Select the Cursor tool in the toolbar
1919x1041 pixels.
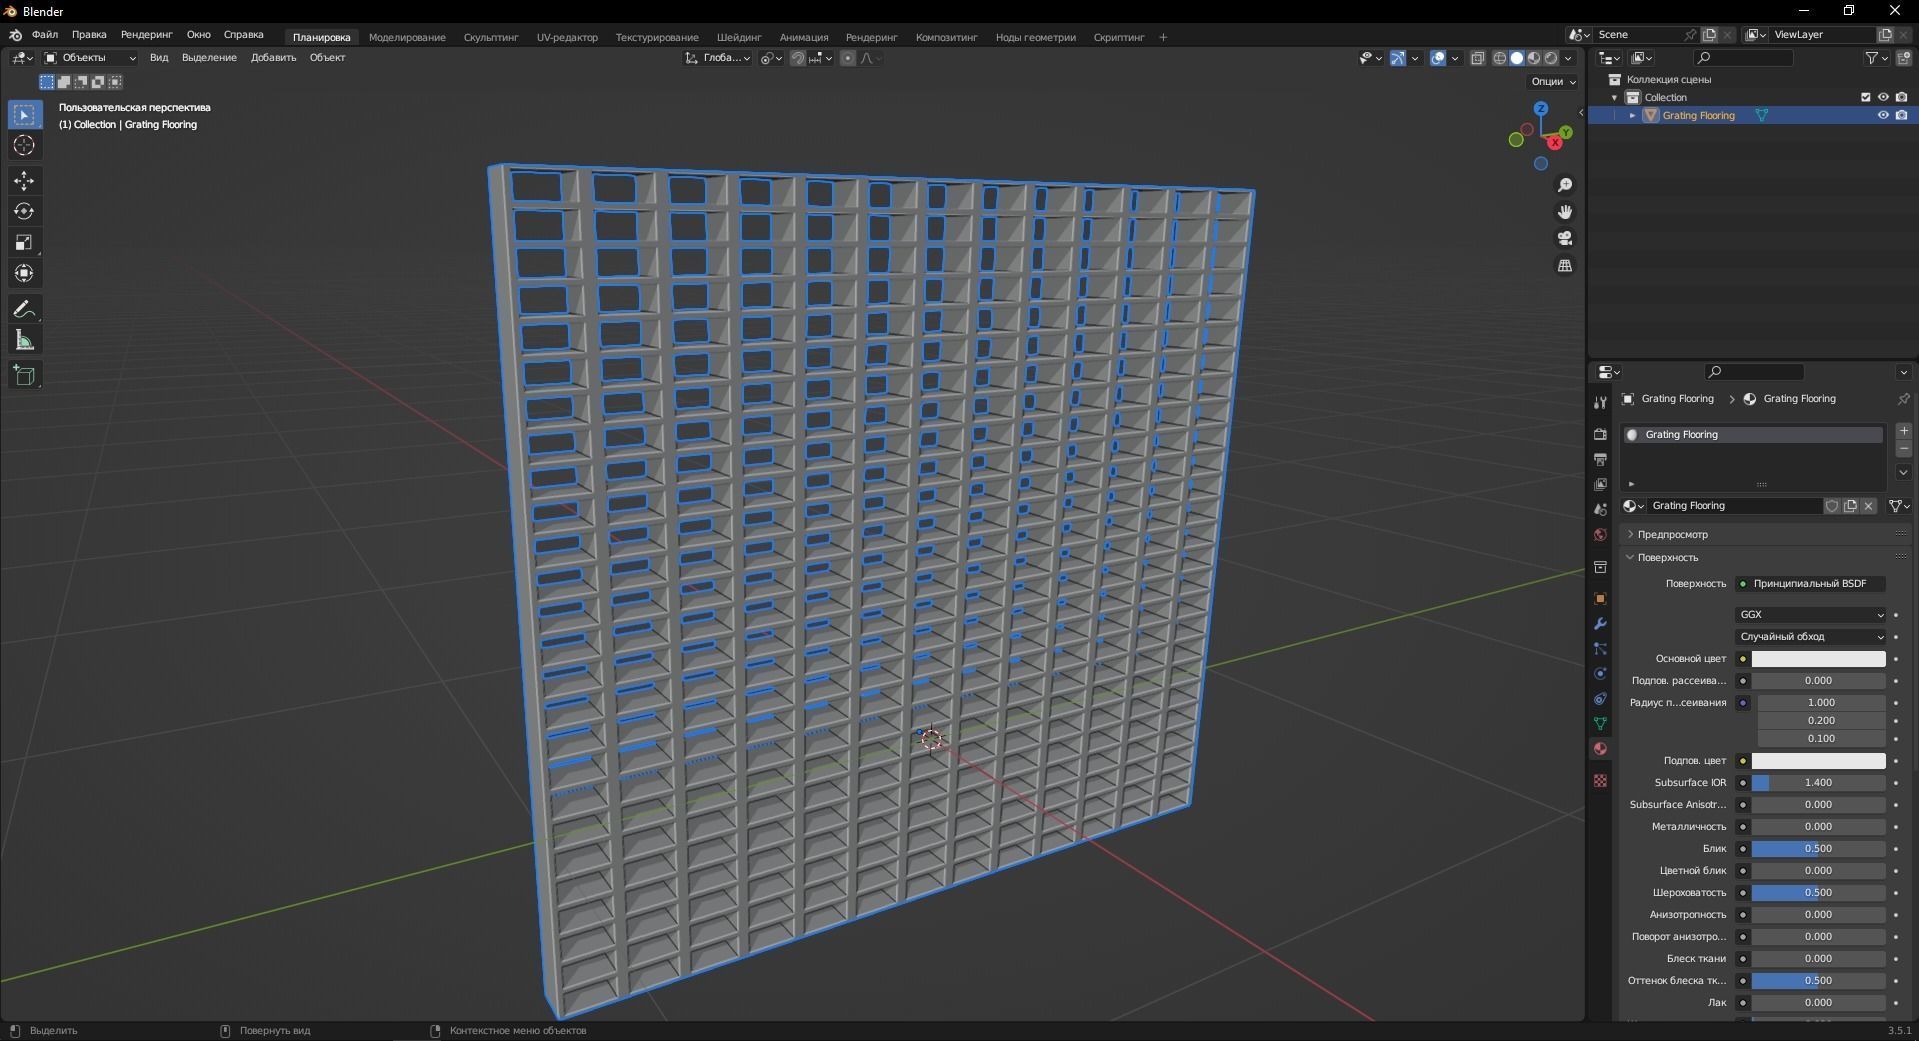coord(24,146)
